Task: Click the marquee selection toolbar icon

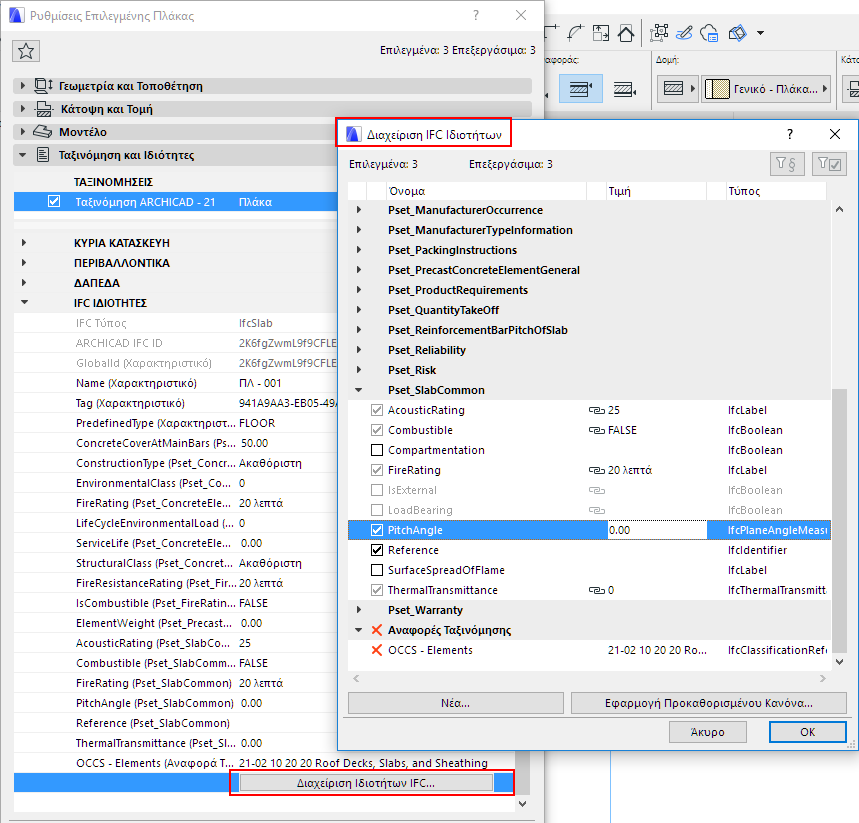Action: (659, 33)
